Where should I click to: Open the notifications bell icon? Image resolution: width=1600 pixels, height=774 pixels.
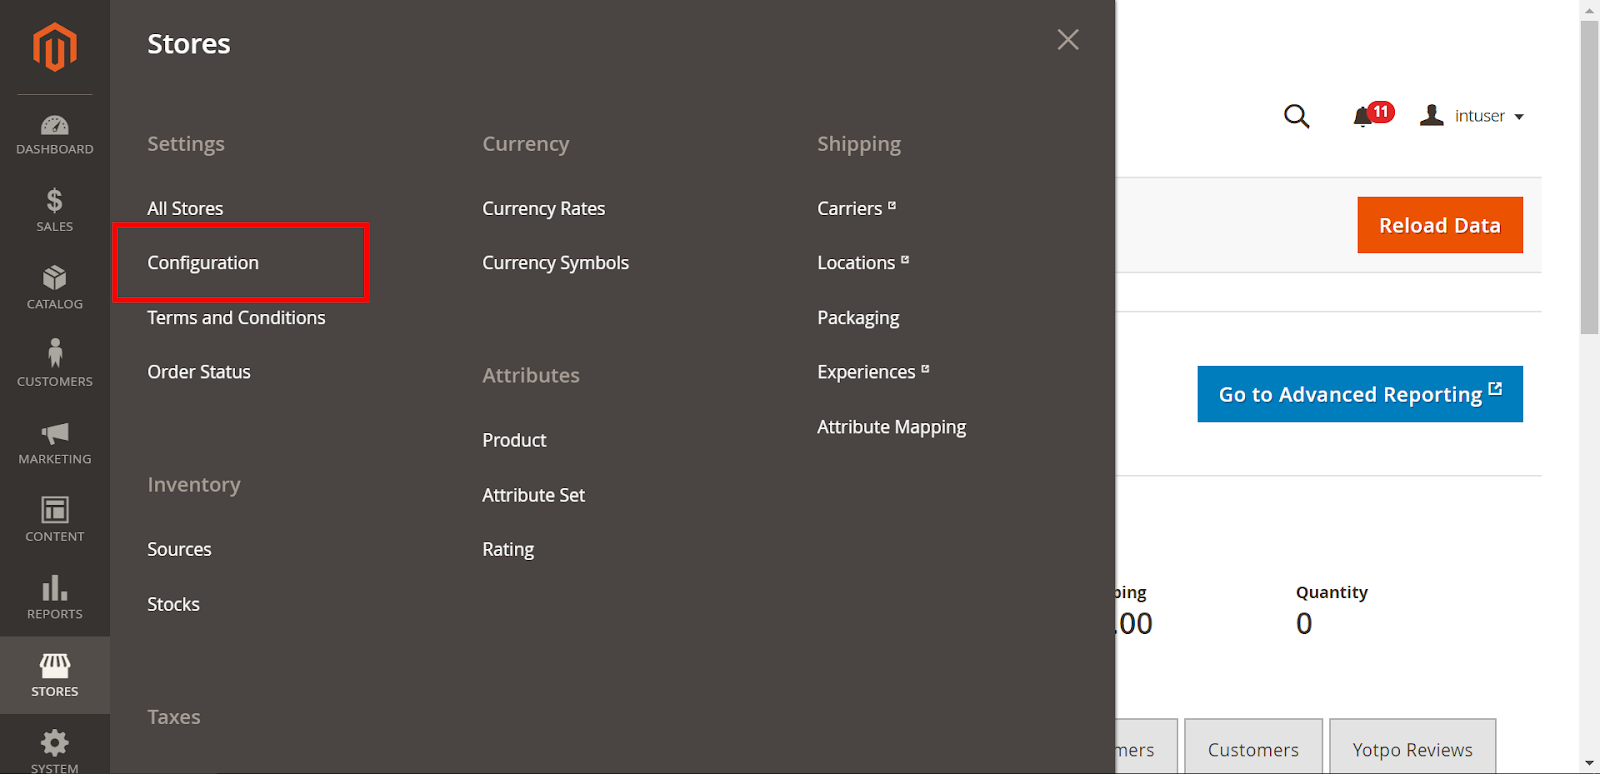(1363, 117)
